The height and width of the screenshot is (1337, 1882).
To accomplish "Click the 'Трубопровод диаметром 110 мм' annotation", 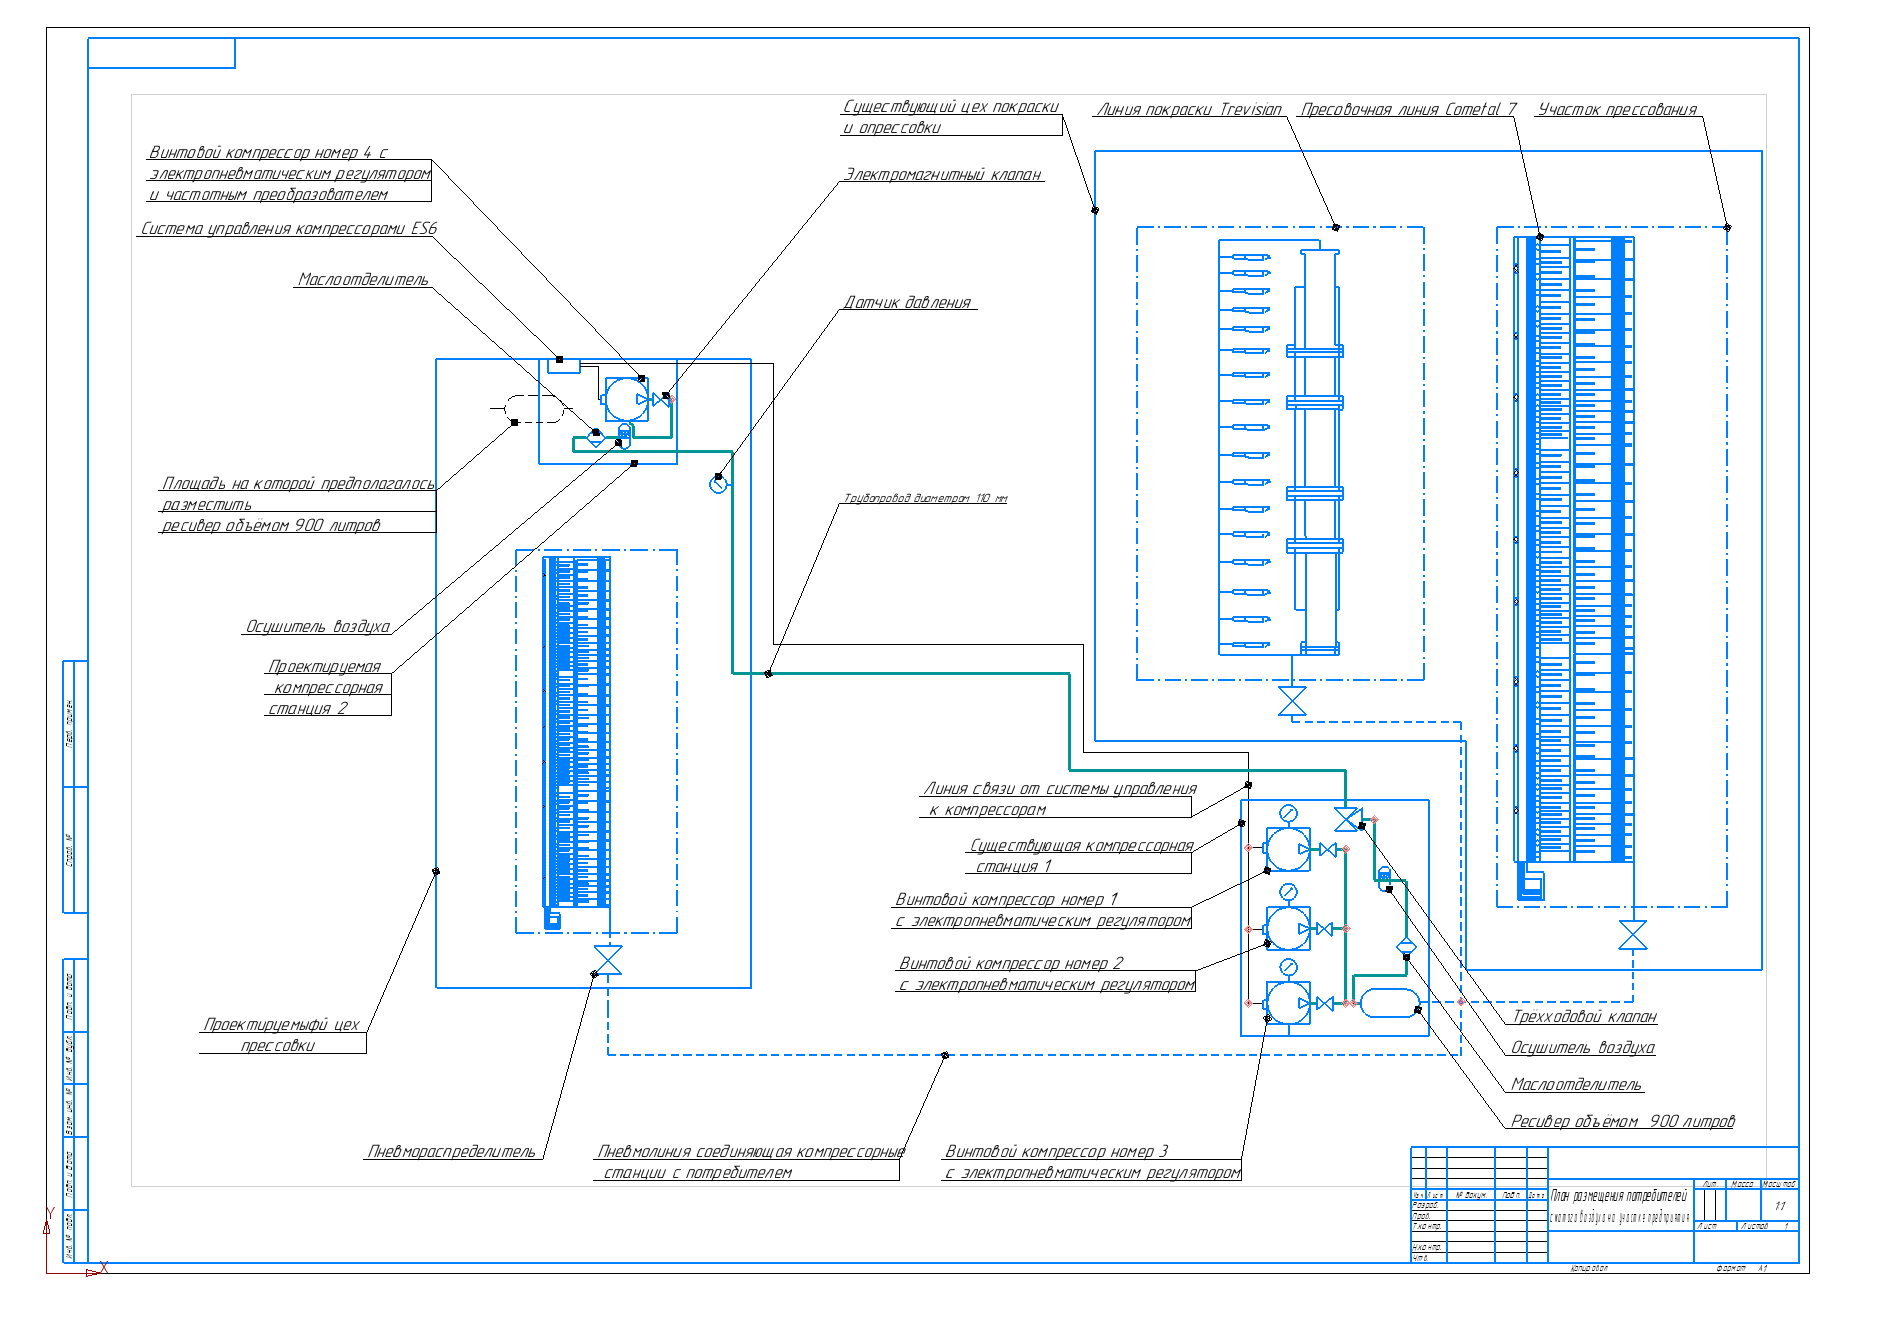I will point(925,498).
